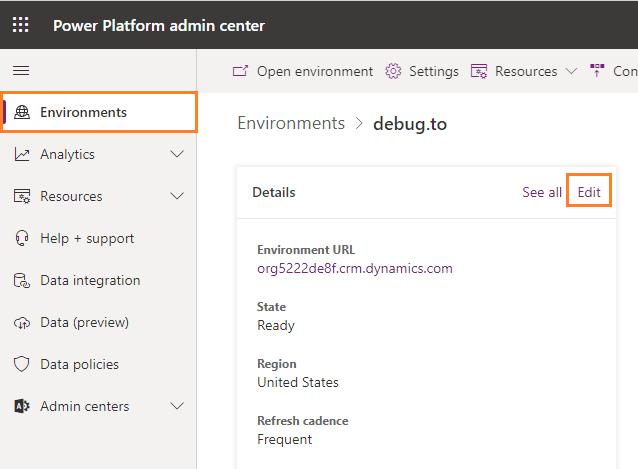This screenshot has height=469, width=638.
Task: Click See all in Details card
Action: (542, 192)
